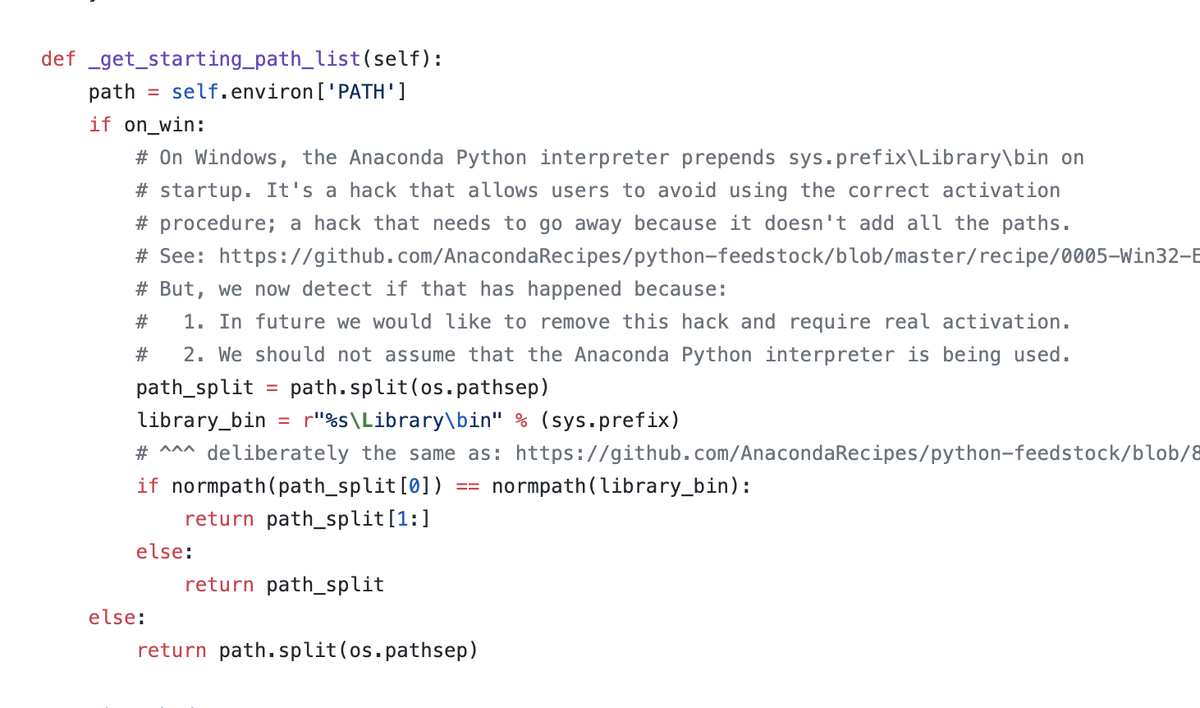Click the path_split variable assignment line
The width and height of the screenshot is (1200, 708).
[x=343, y=387]
